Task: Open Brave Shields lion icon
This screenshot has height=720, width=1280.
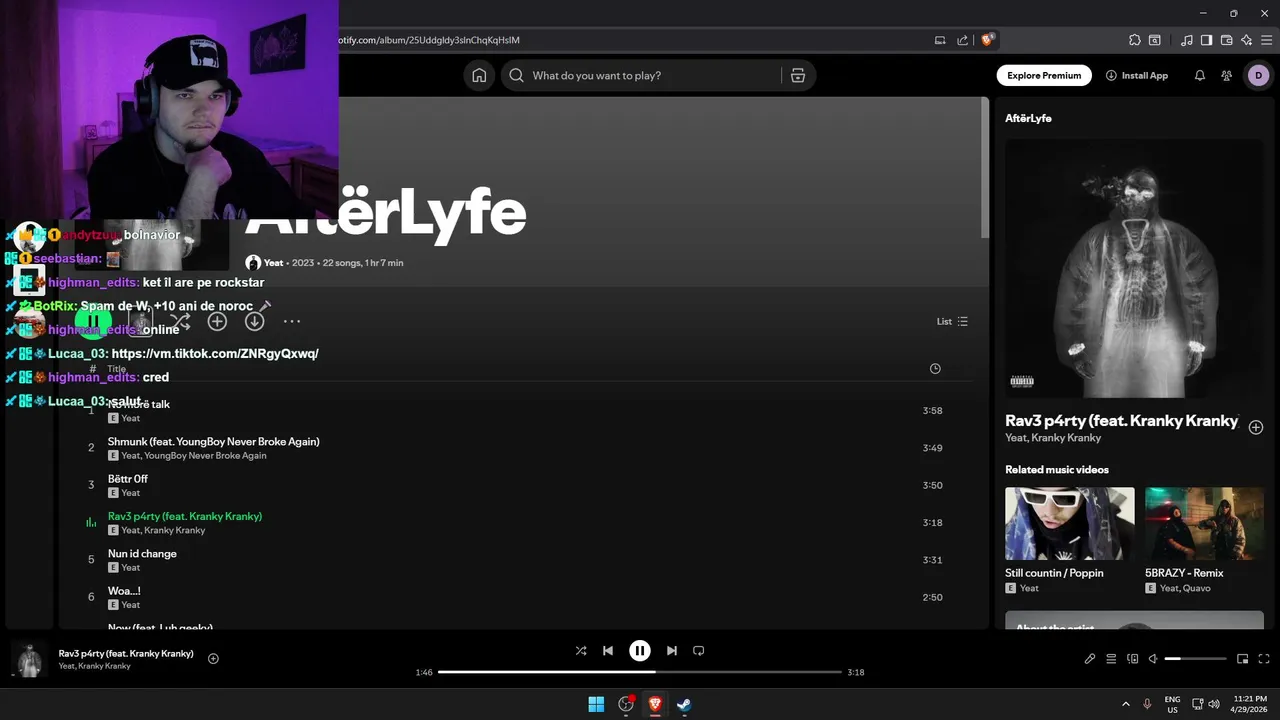Action: pos(988,40)
